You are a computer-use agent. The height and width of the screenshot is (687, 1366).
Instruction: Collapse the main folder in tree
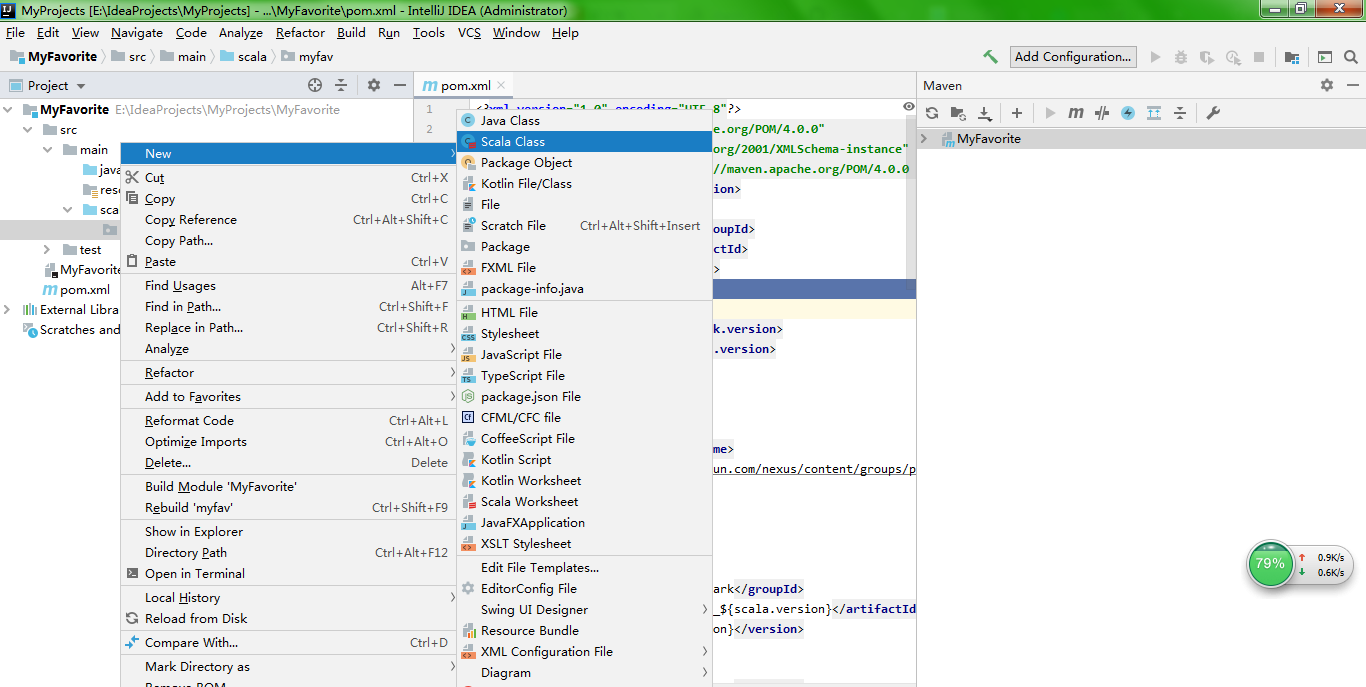(x=47, y=150)
